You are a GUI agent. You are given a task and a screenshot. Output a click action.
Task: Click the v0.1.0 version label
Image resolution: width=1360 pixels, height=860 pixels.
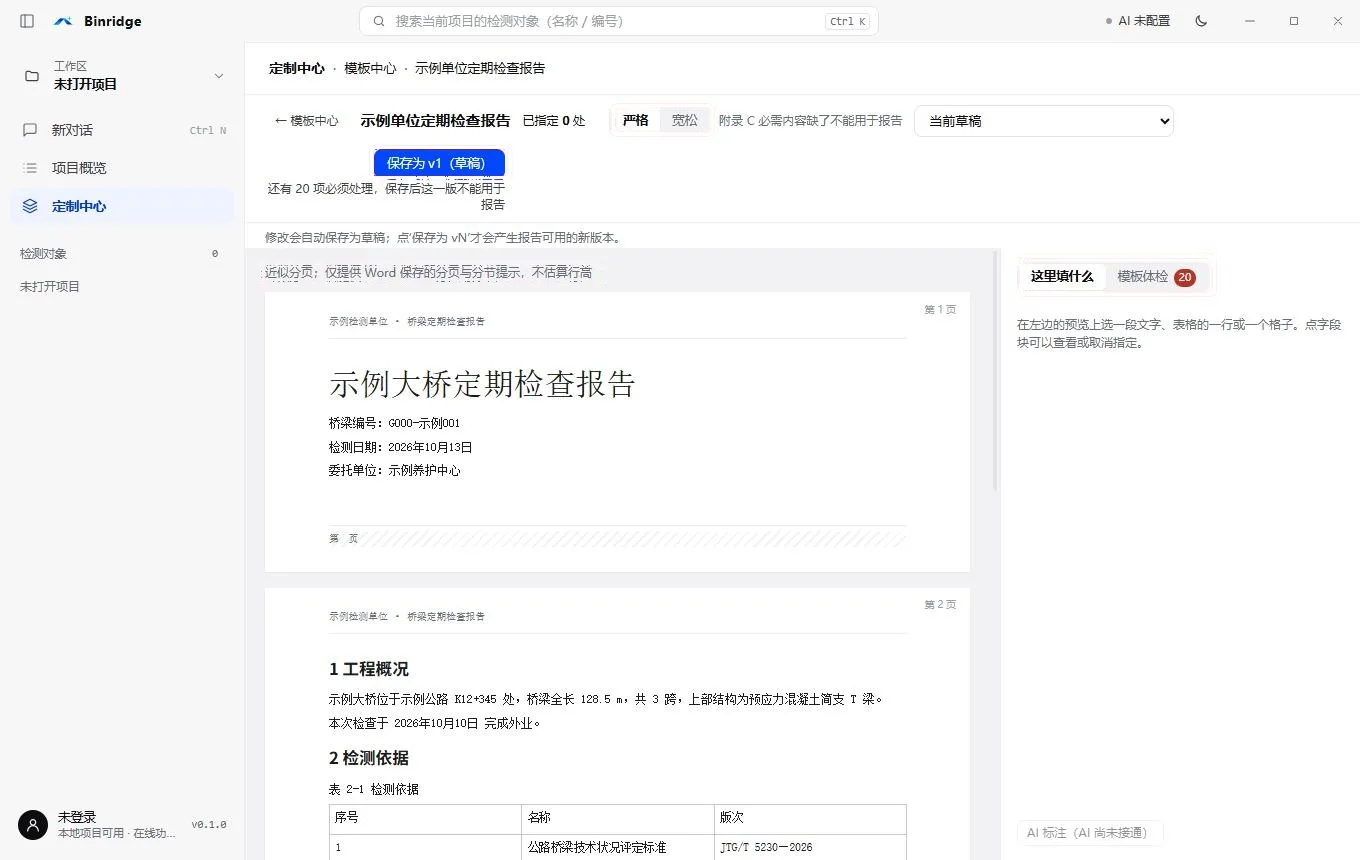click(x=209, y=825)
